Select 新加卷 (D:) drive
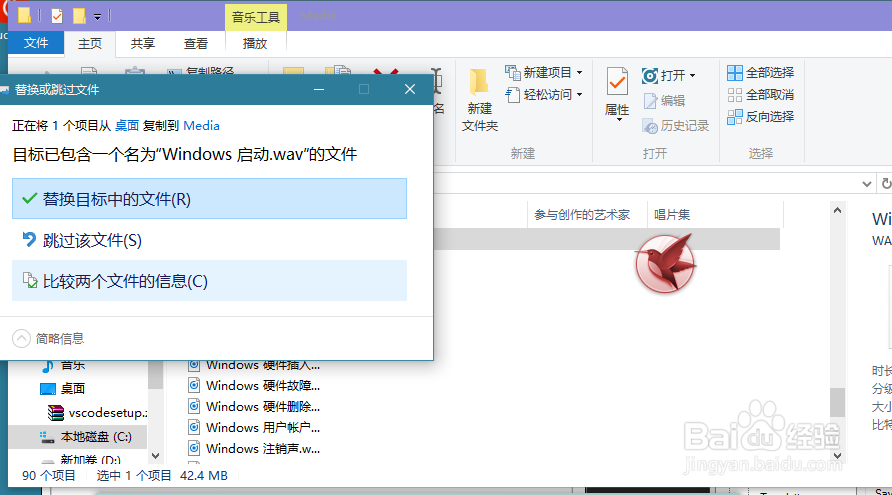 [x=90, y=459]
